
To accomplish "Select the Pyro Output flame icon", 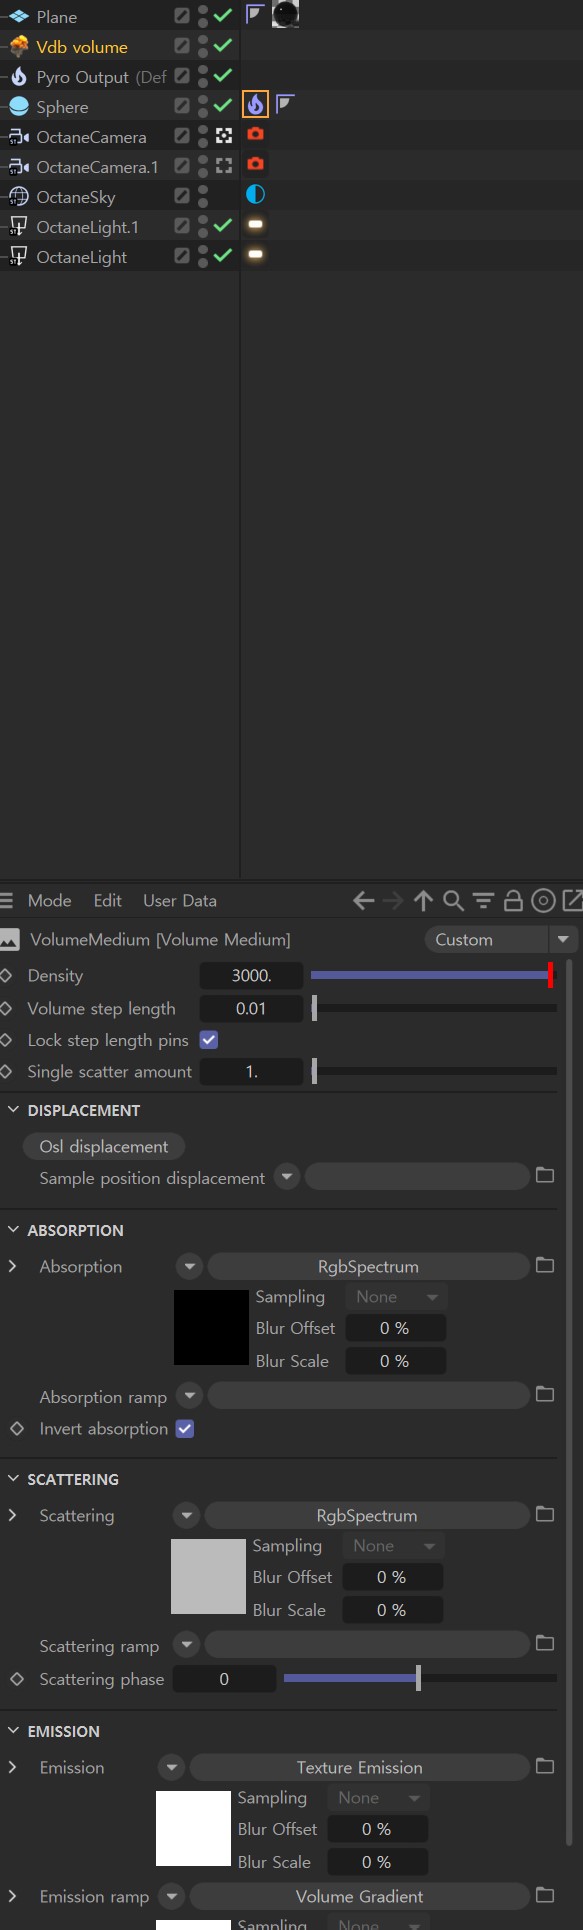I will (x=19, y=76).
